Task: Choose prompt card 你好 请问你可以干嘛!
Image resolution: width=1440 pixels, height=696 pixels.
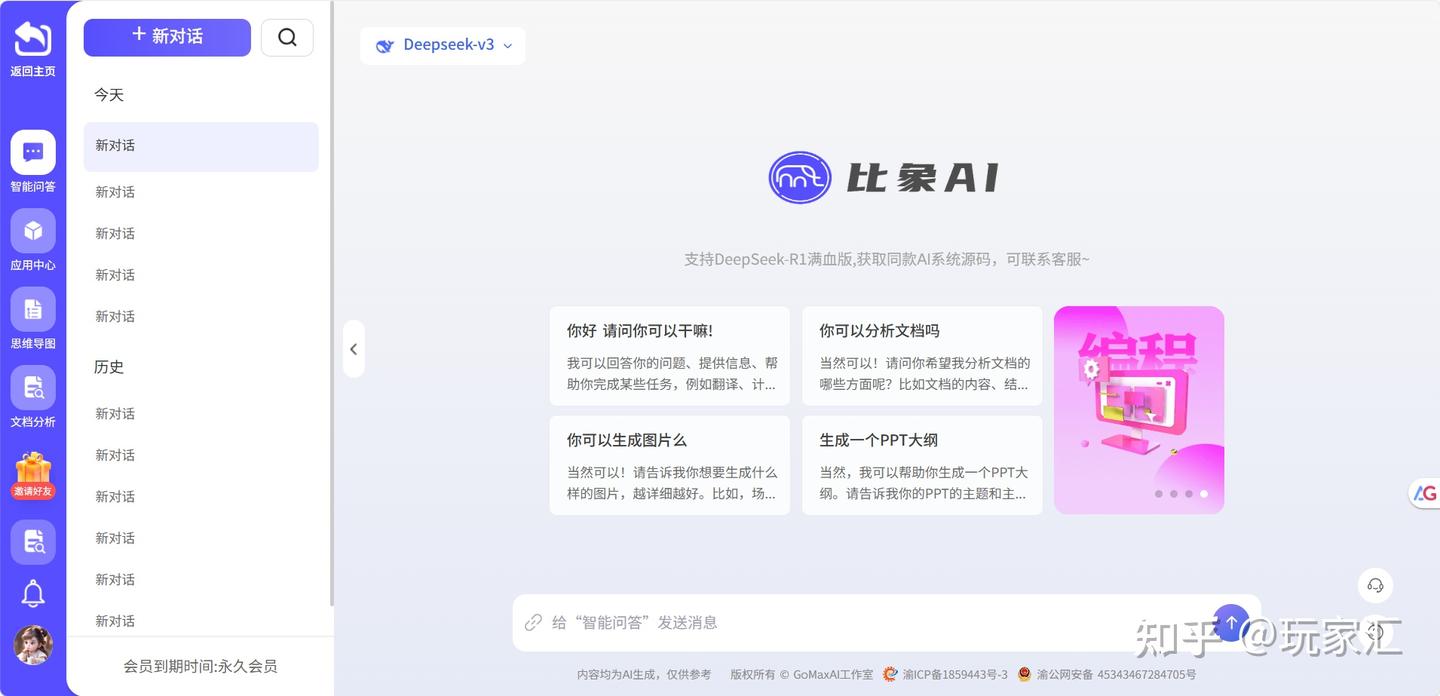Action: click(670, 356)
